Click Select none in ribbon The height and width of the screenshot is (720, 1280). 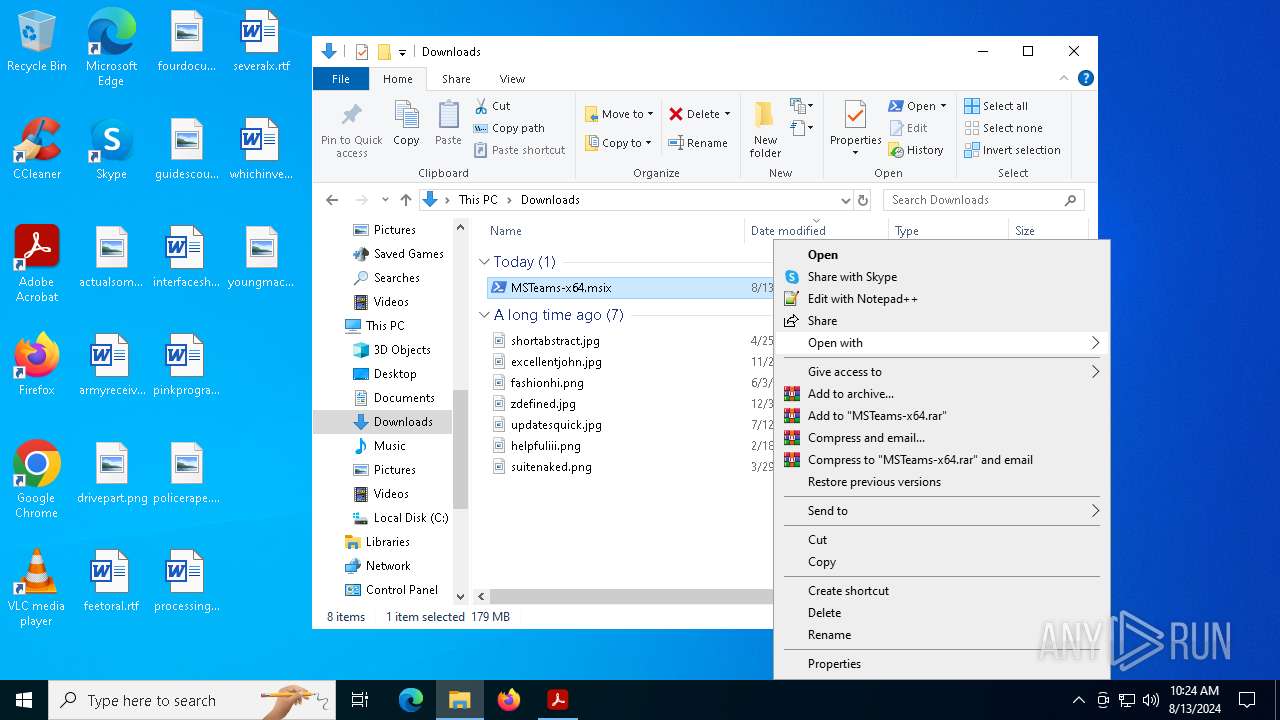[x=1003, y=128]
